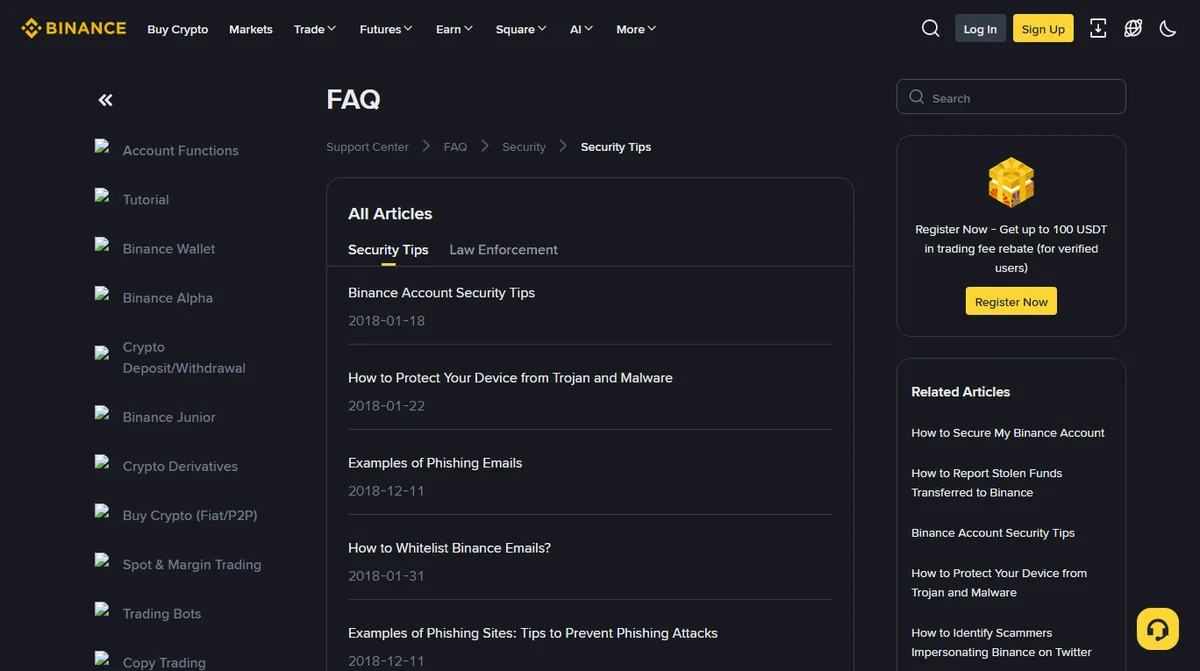Screen dimensions: 1200x671
Task: Open Examples of Phishing Sites article
Action: (533, 633)
